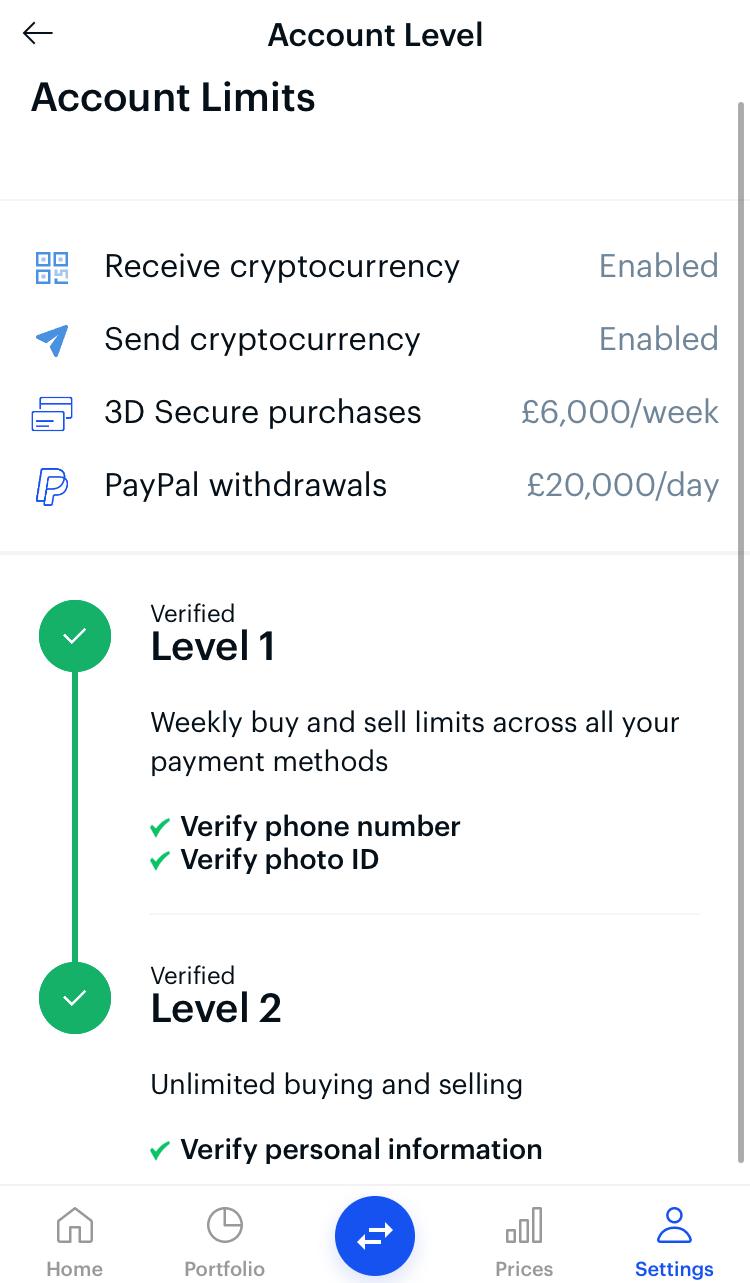
Task: Tap the Verify phone number item
Action: click(x=319, y=827)
